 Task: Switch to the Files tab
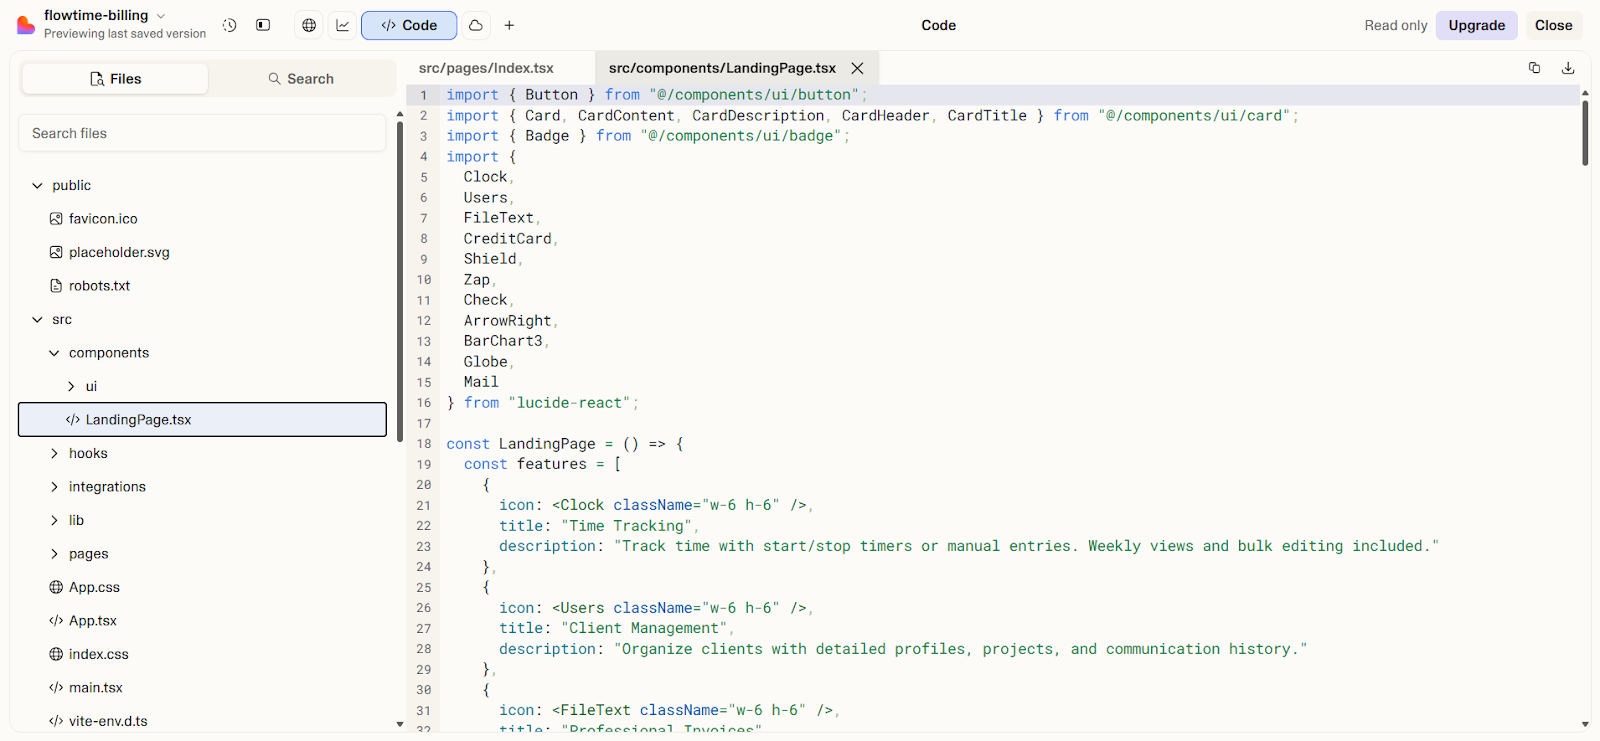click(x=115, y=79)
